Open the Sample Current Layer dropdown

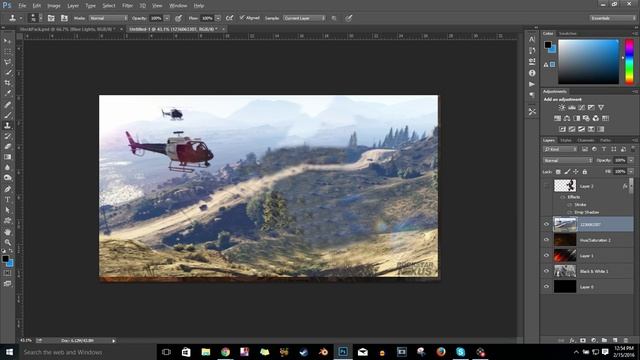click(304, 18)
